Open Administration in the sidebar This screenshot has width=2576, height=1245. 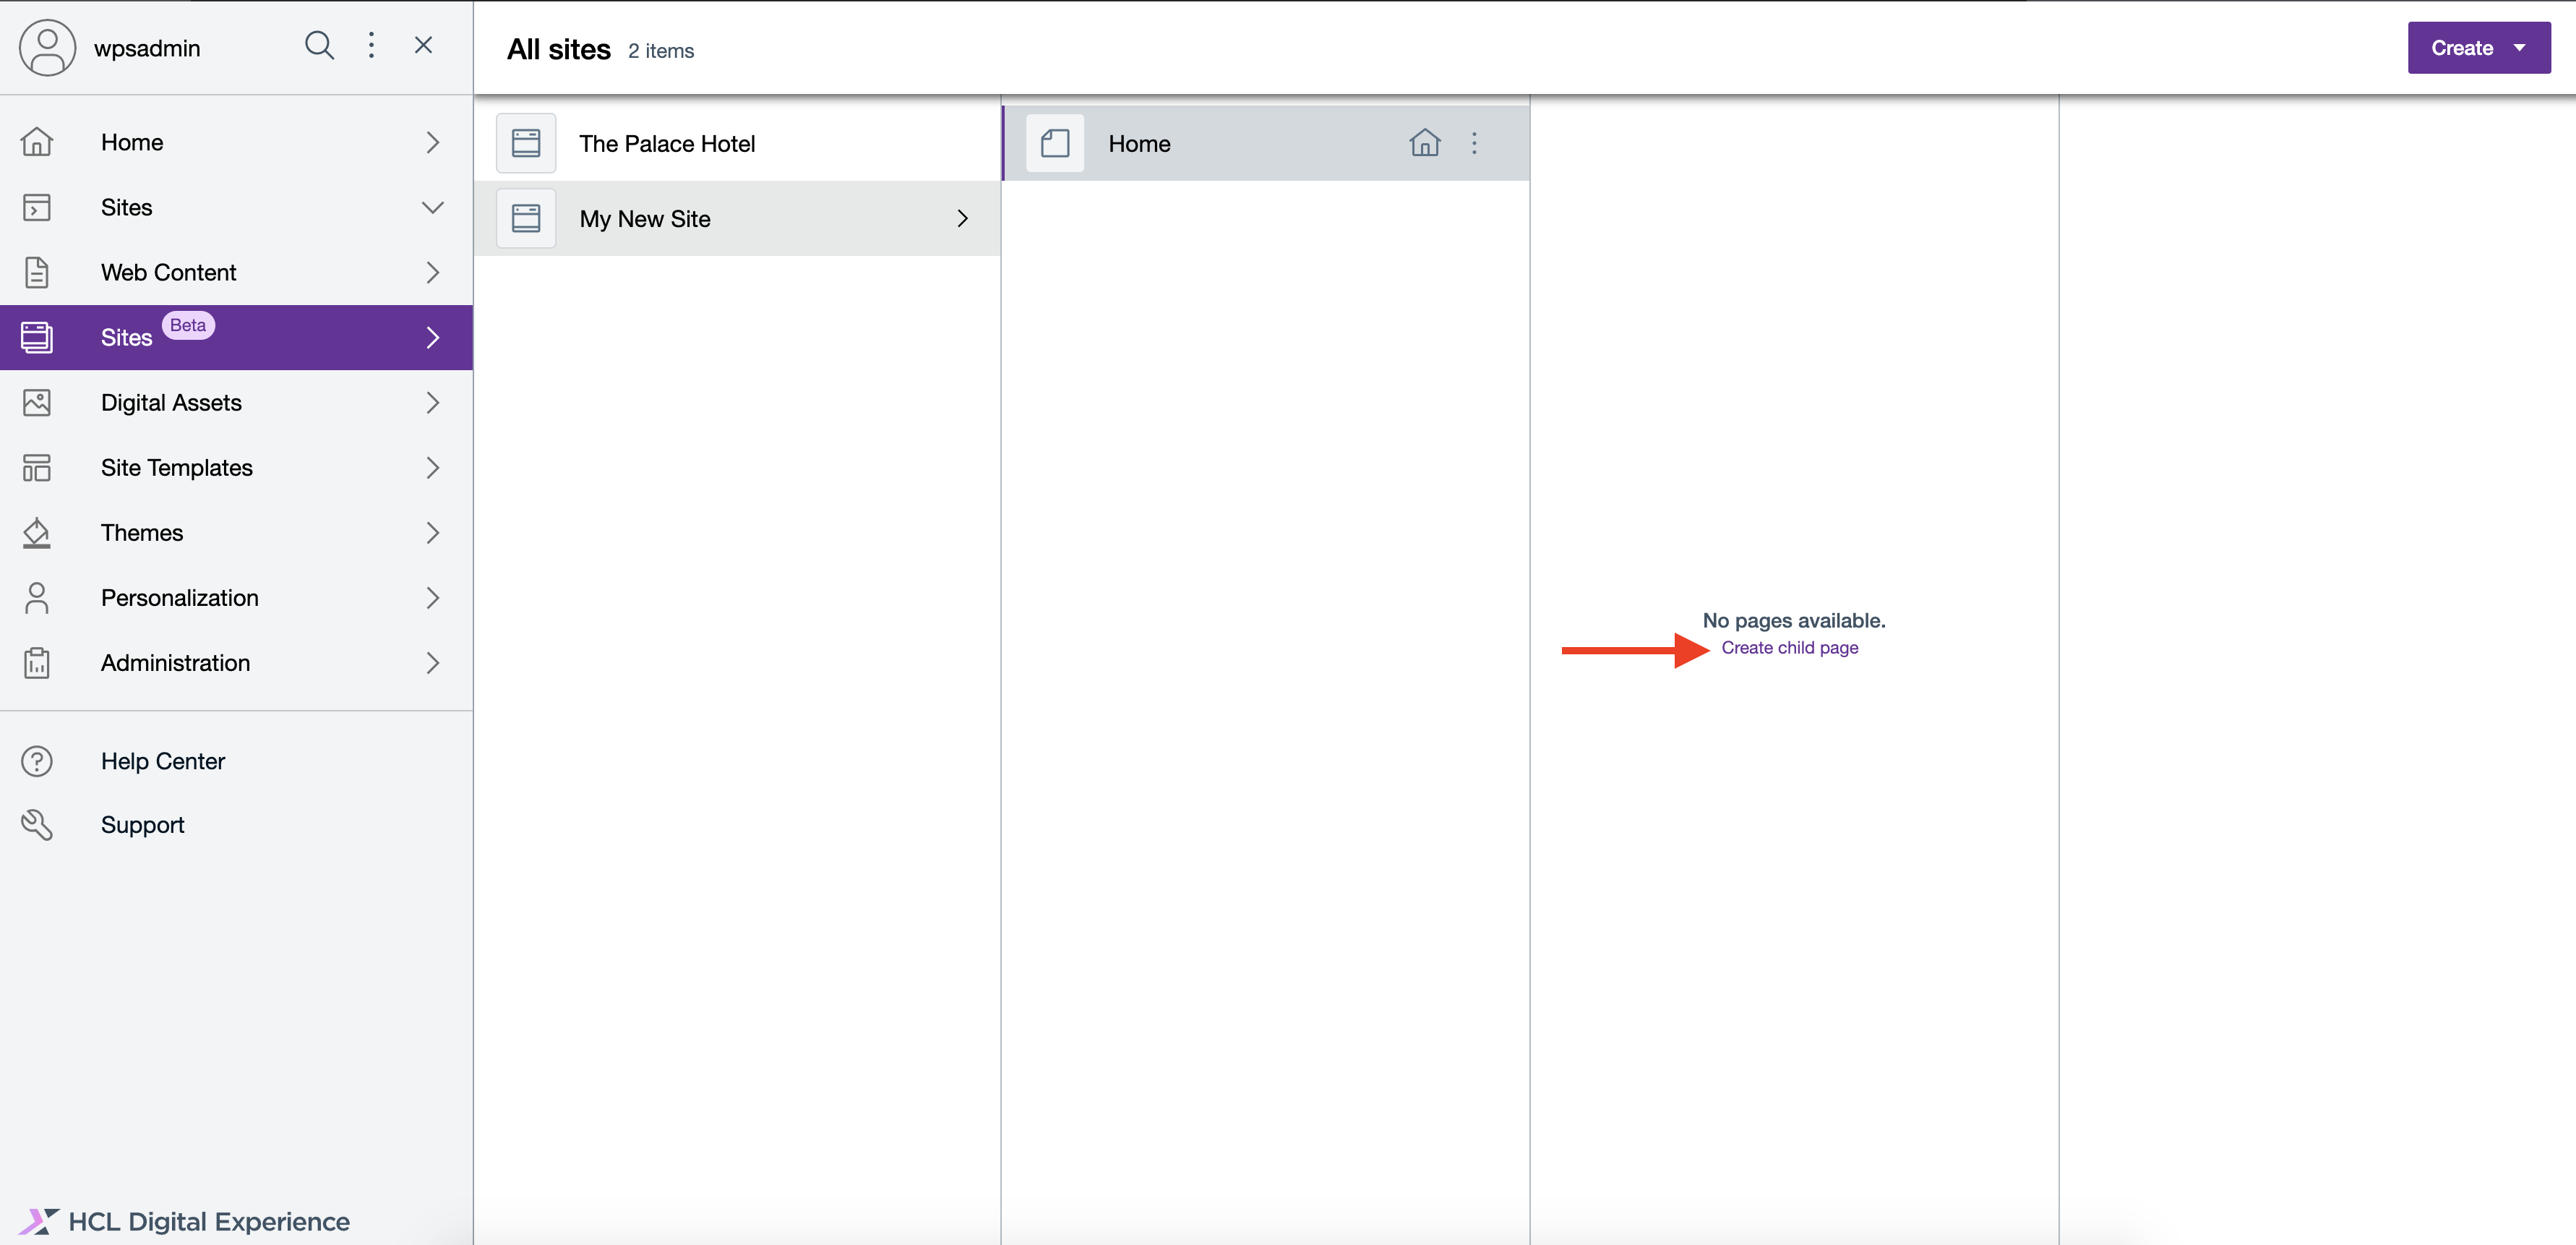(175, 663)
